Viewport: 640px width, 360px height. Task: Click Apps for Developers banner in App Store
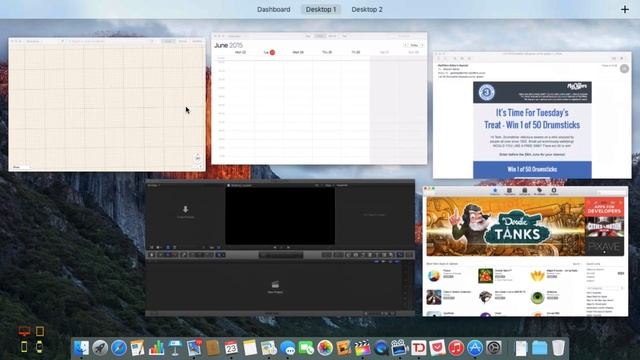[604, 207]
